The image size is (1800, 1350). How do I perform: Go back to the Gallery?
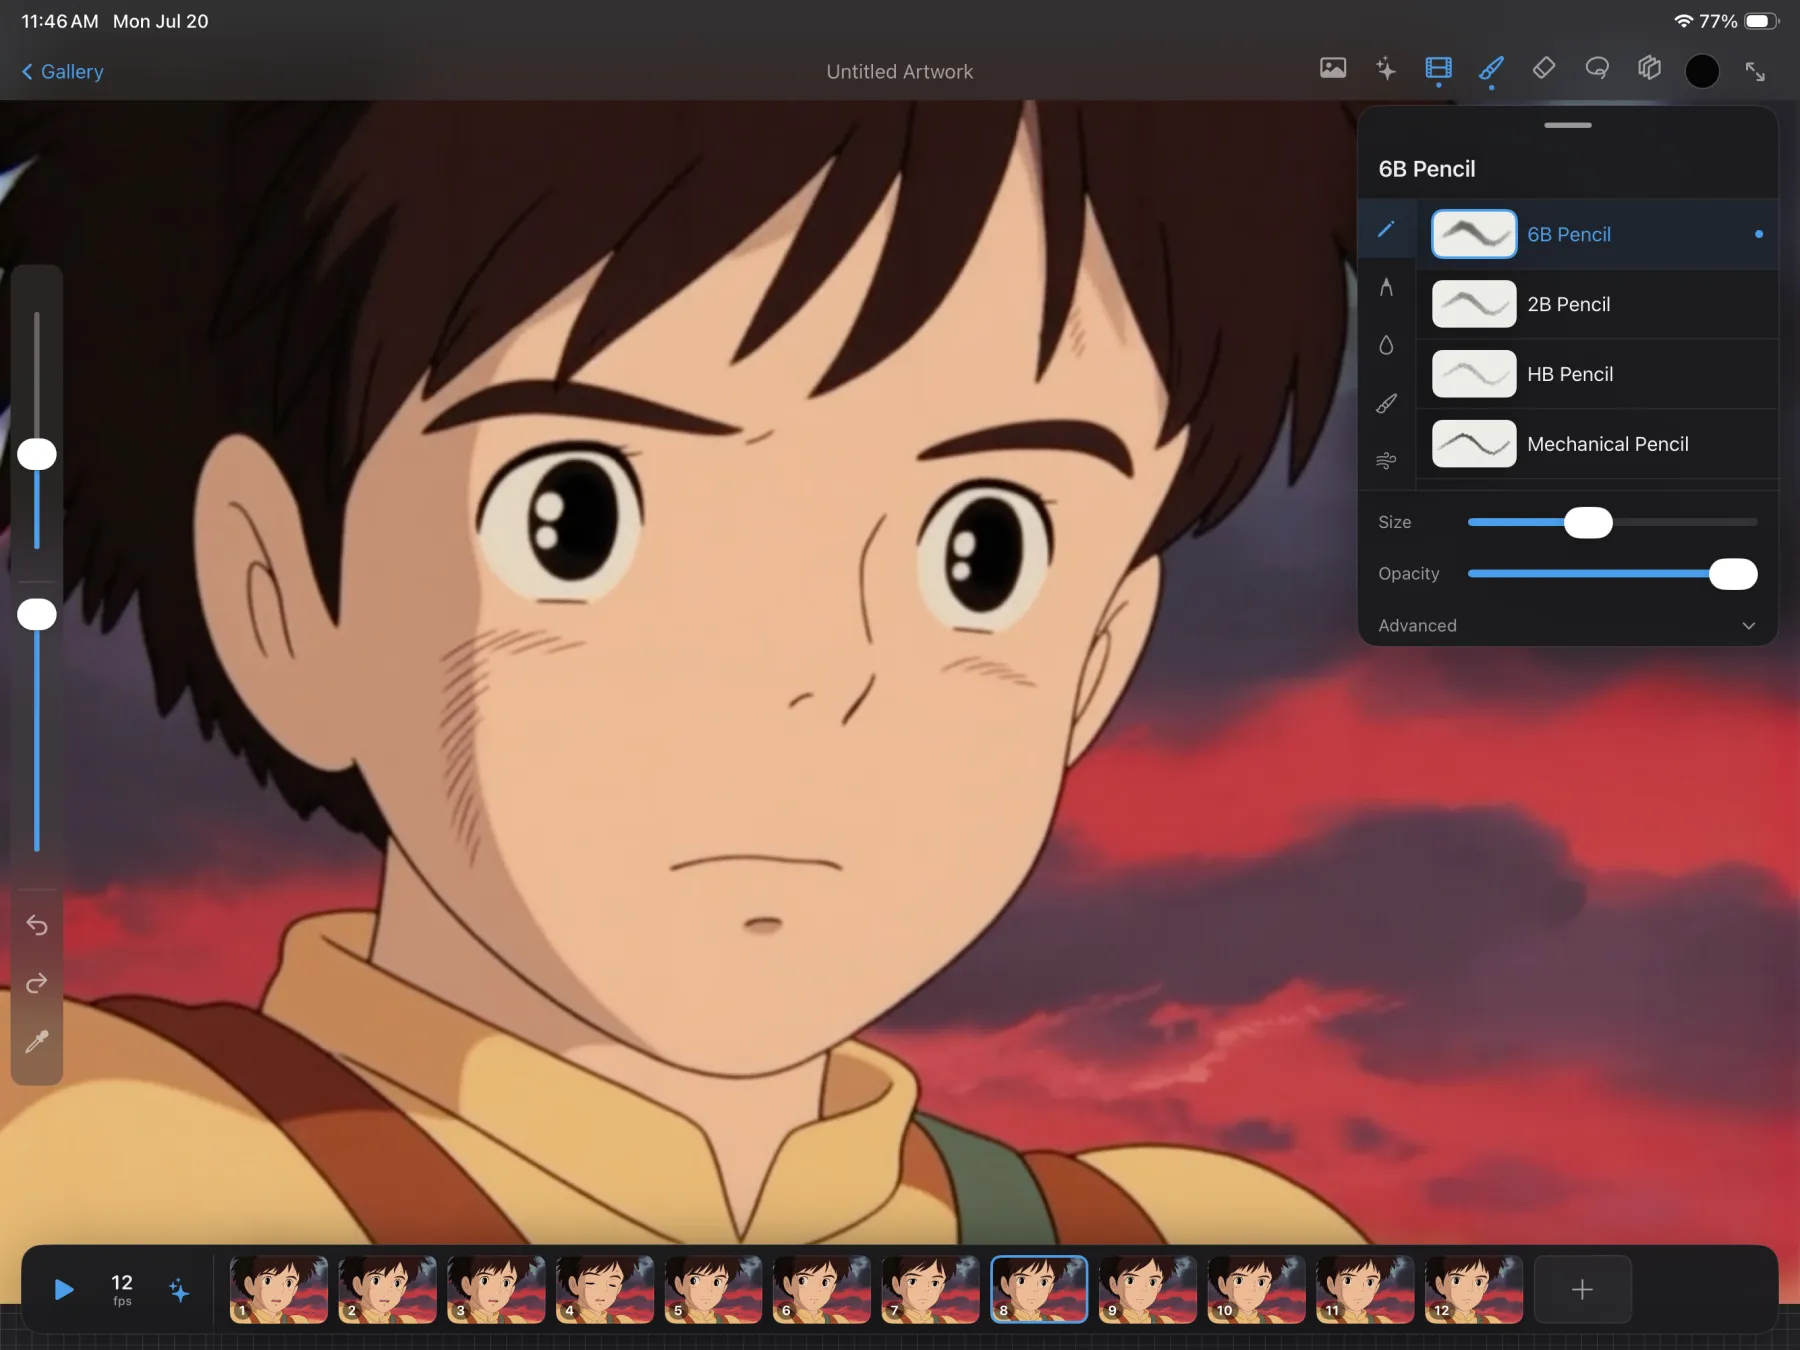pyautogui.click(x=62, y=72)
